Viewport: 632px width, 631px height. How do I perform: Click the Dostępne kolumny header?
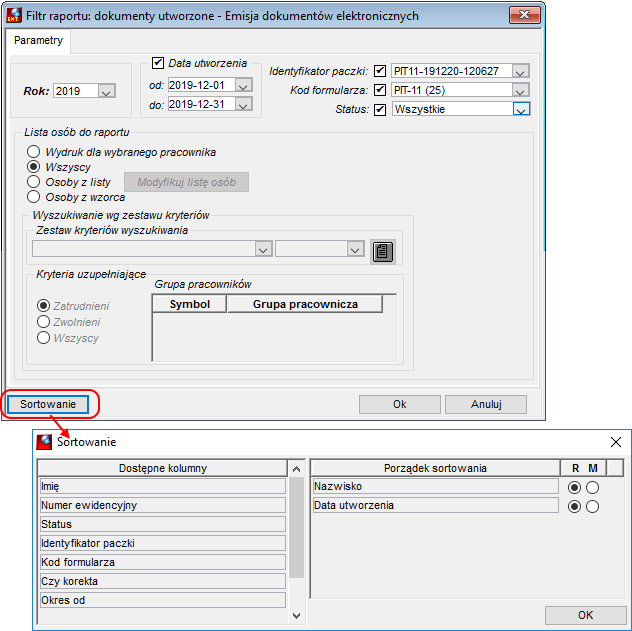click(x=162, y=468)
